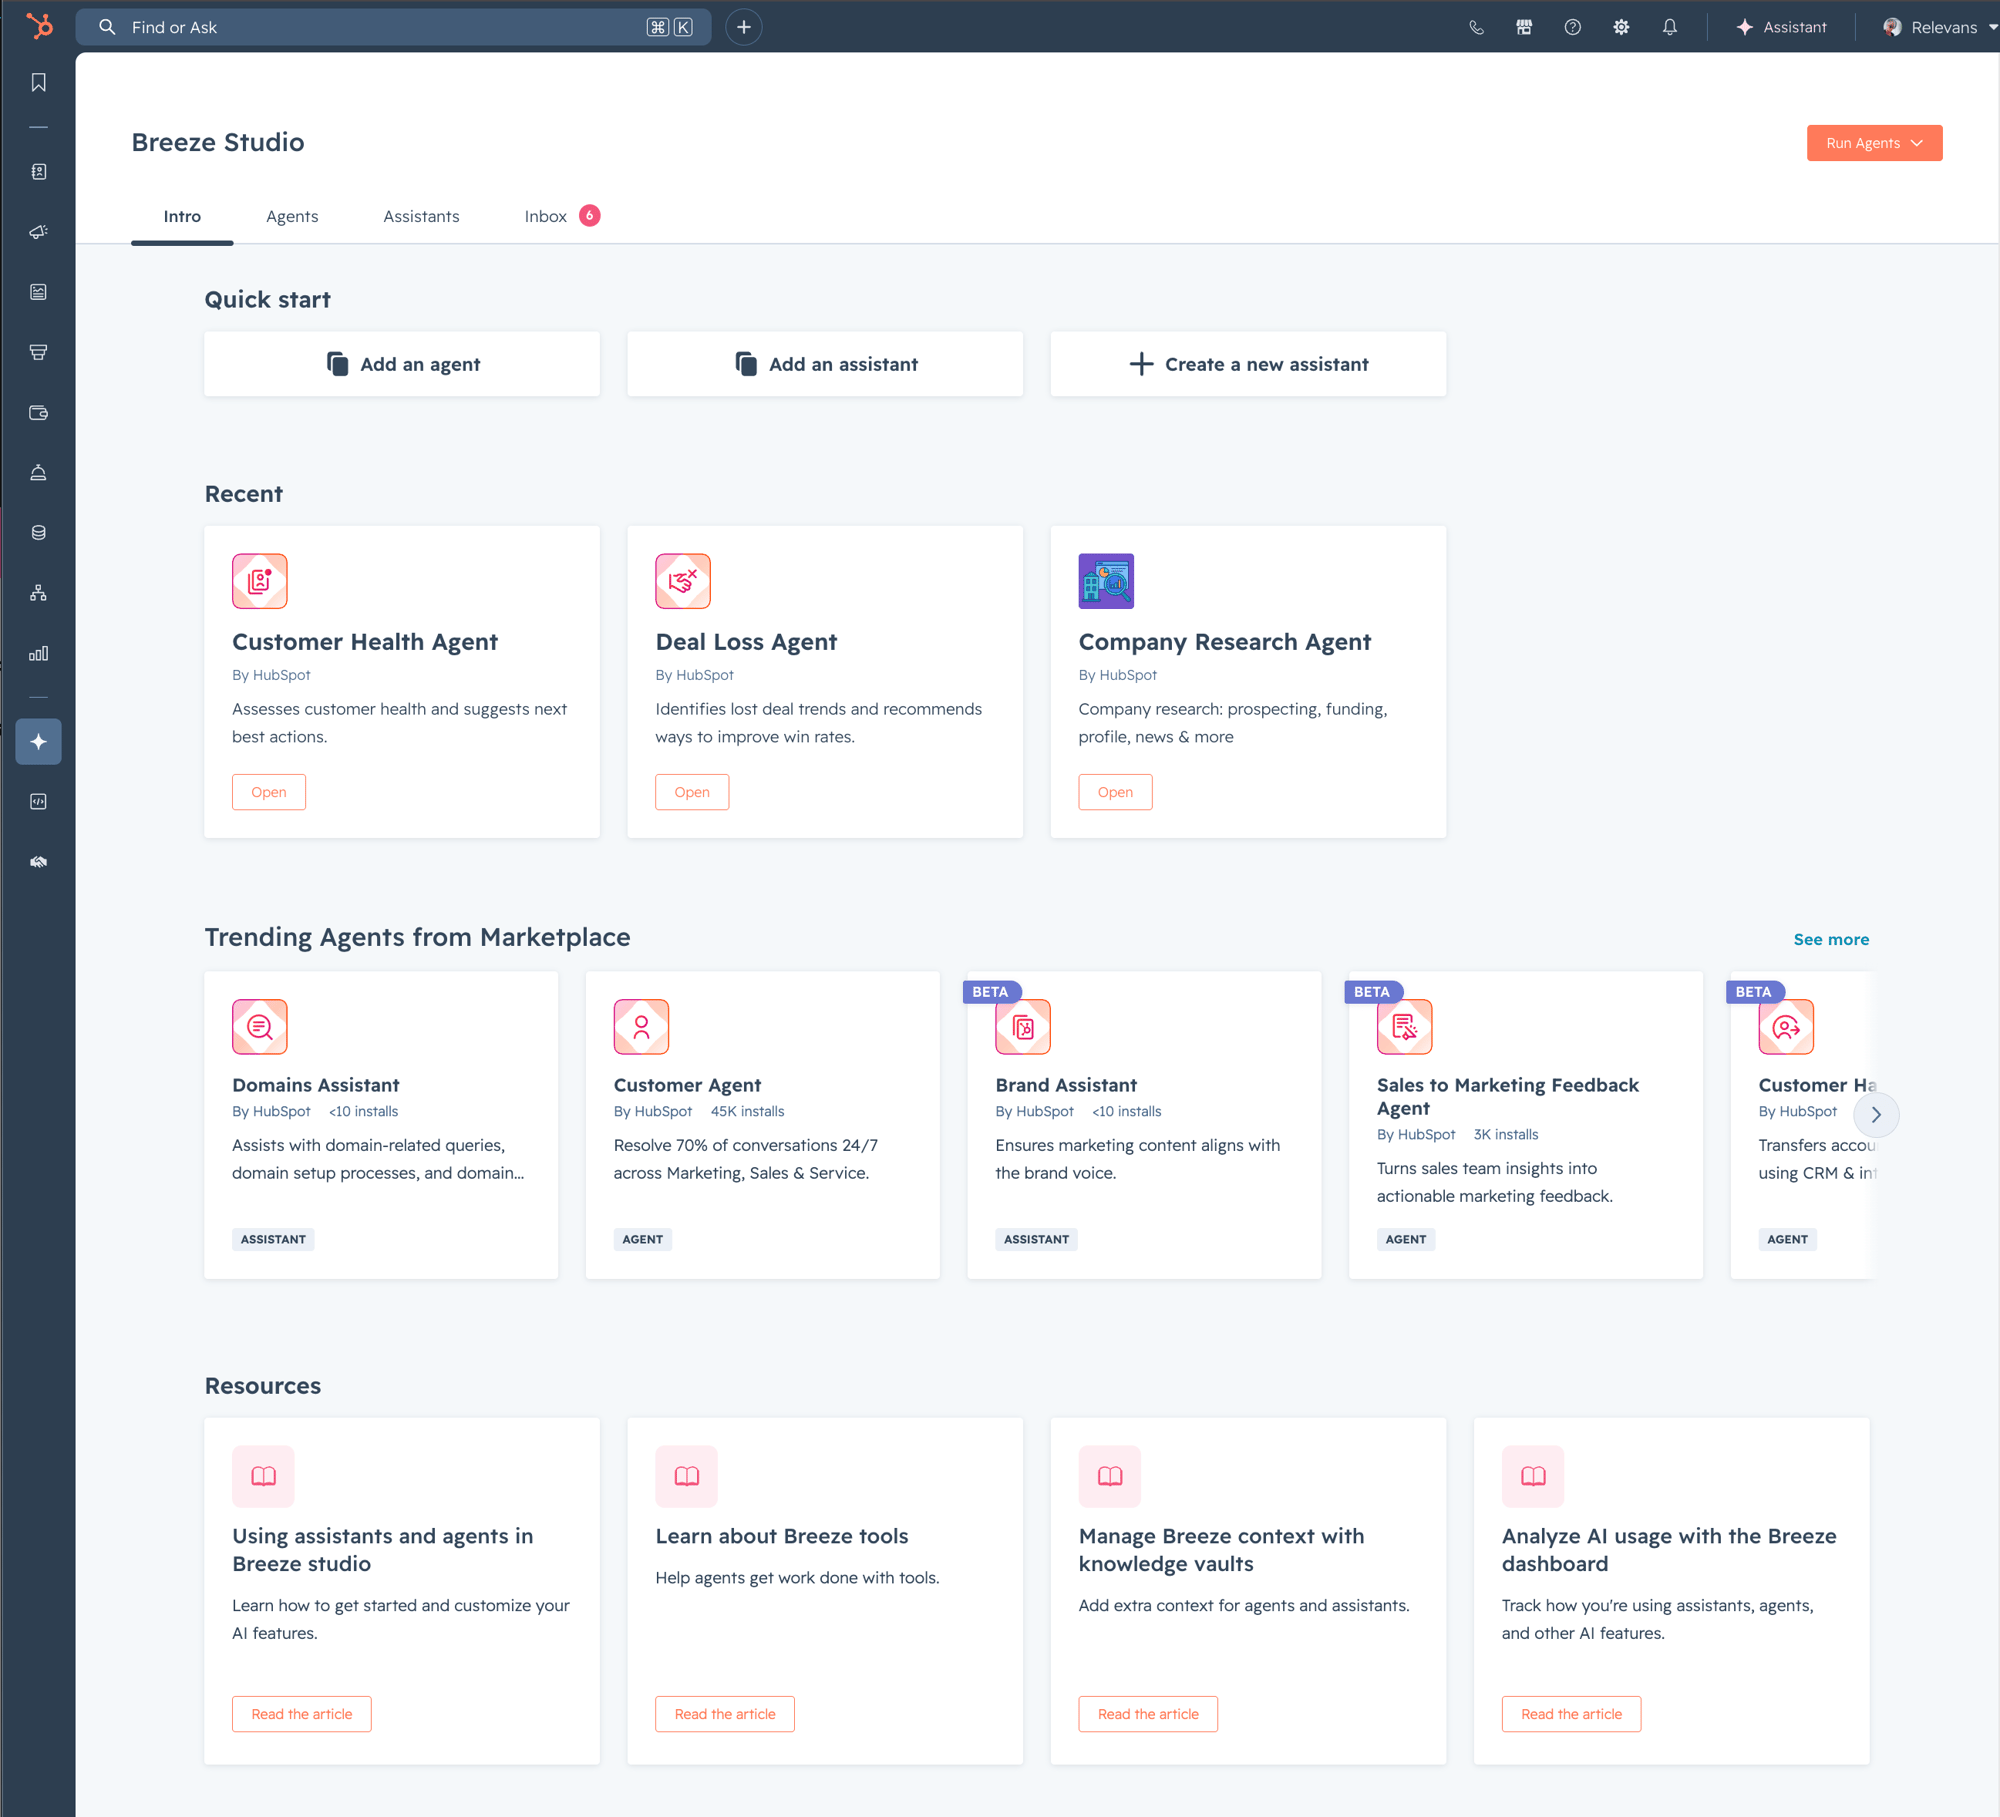
Task: Read the article on using assistants and agents
Action: pos(302,1714)
